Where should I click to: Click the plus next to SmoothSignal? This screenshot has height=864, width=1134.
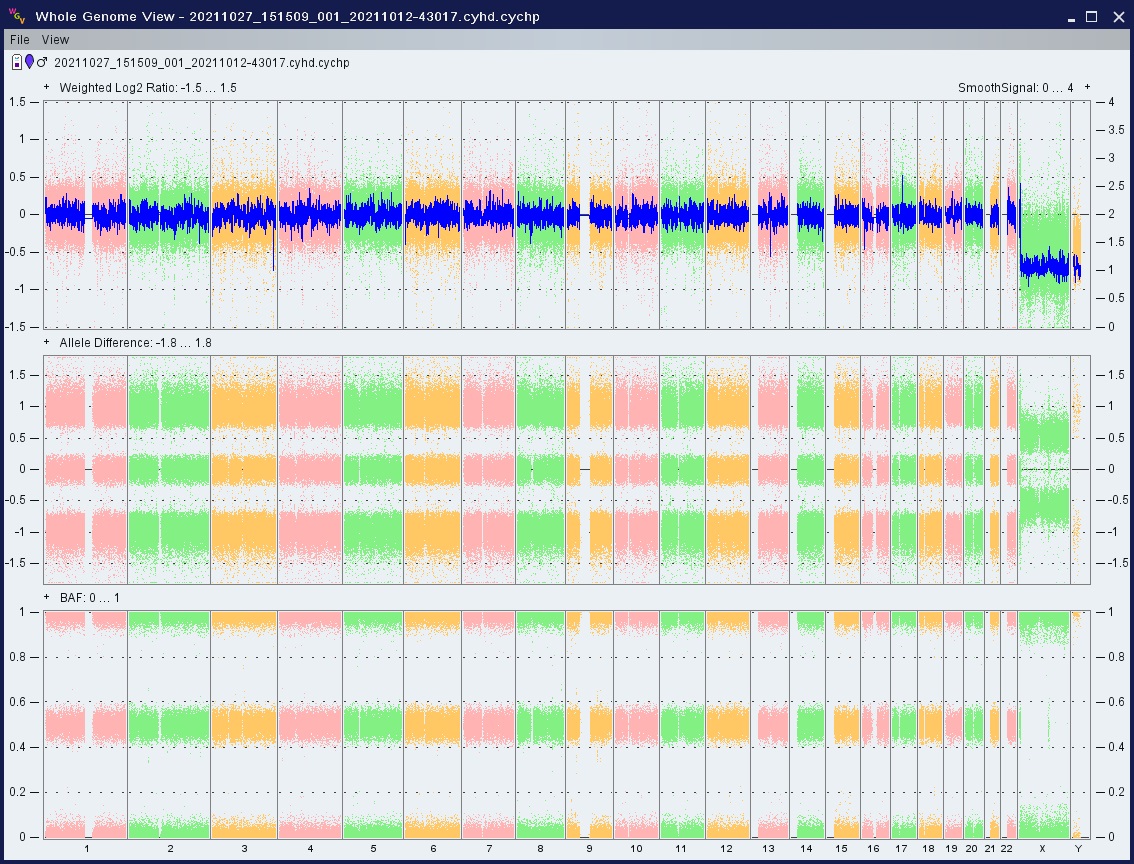point(1087,88)
